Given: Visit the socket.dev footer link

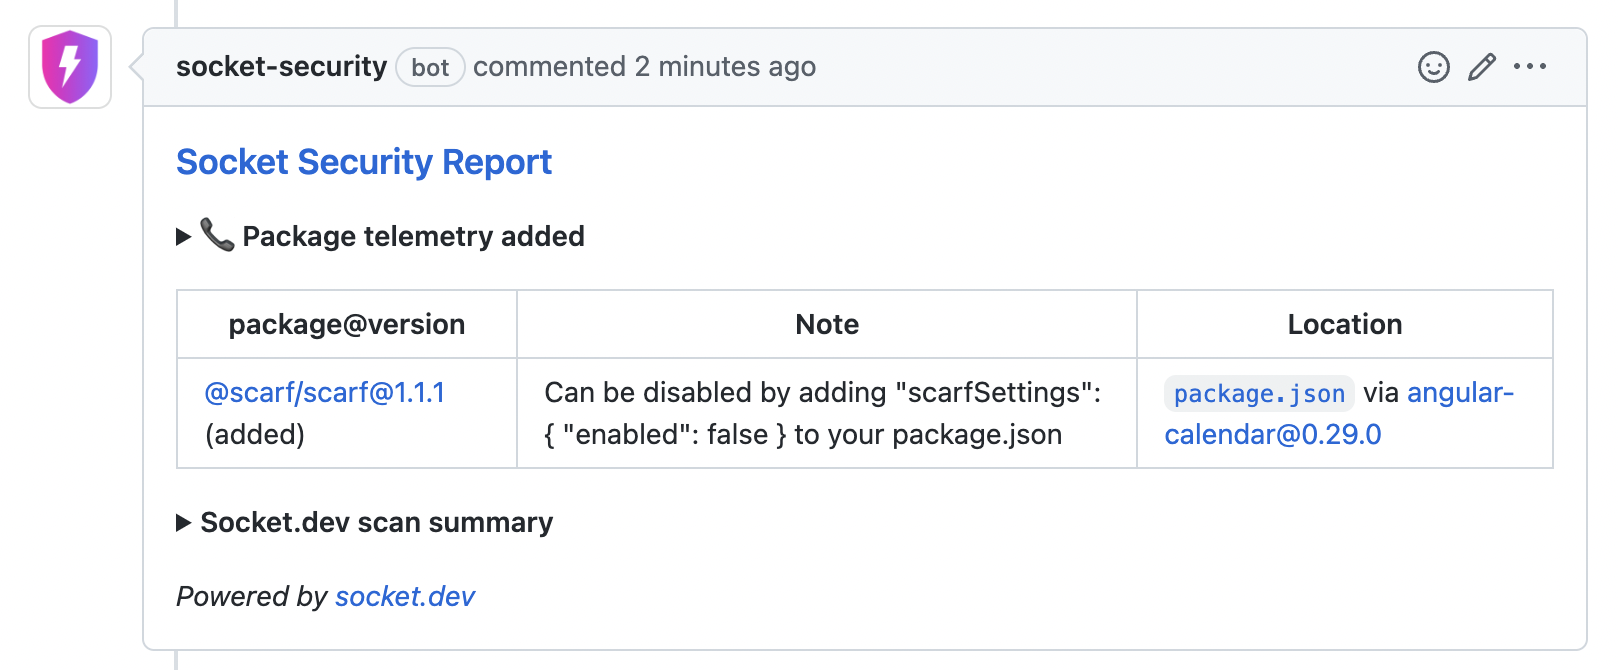Looking at the screenshot, I should coord(405,597).
